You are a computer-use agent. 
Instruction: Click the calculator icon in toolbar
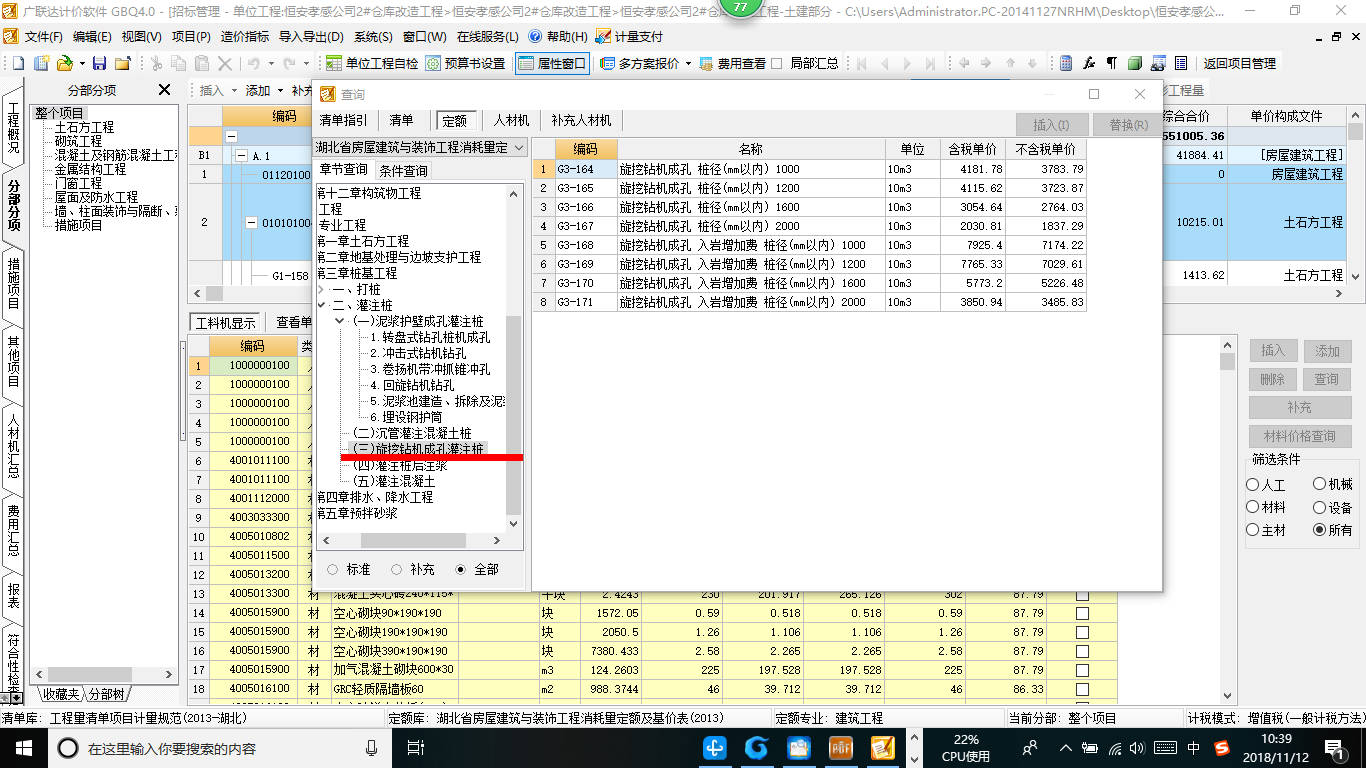point(1066,63)
